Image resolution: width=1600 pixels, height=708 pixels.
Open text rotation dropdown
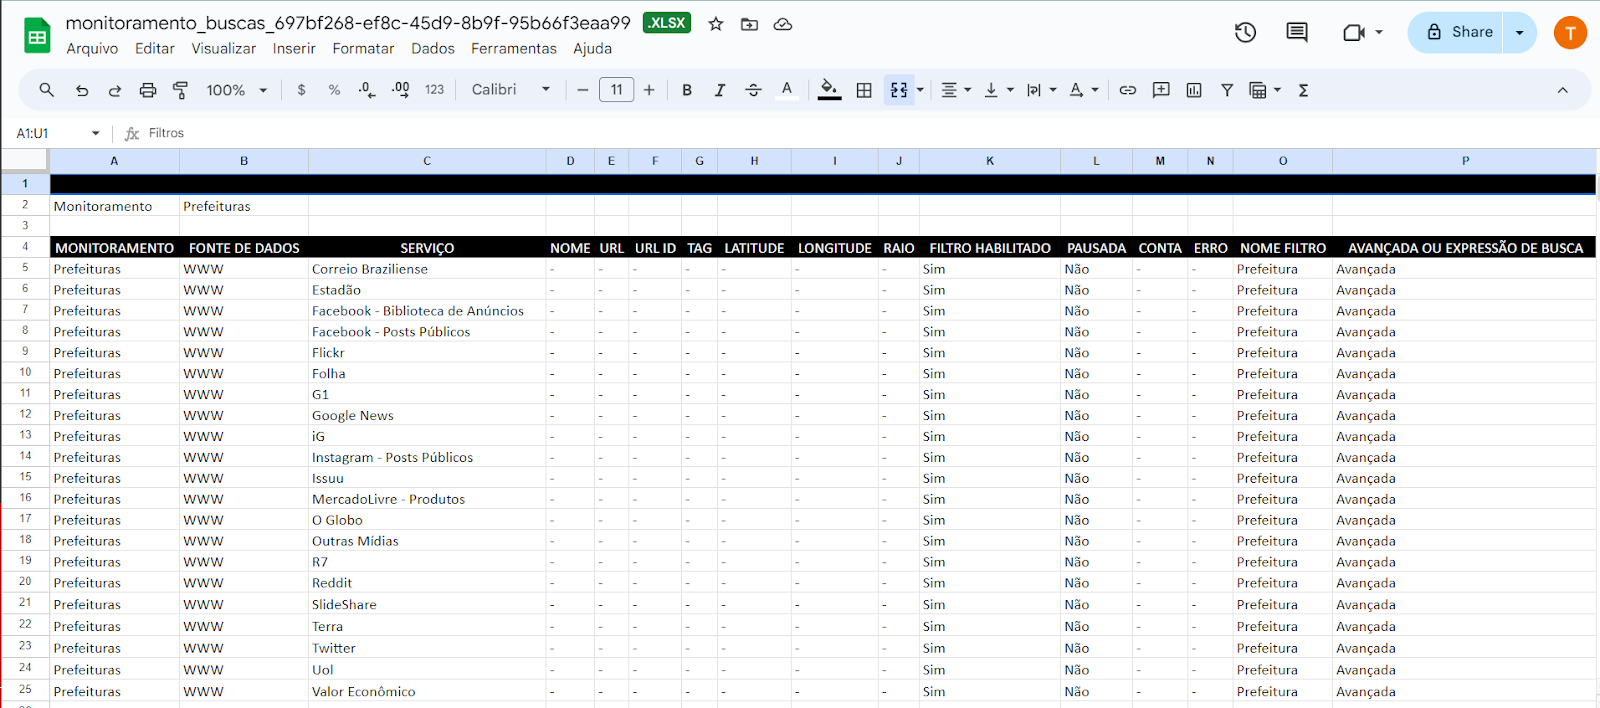[1084, 90]
